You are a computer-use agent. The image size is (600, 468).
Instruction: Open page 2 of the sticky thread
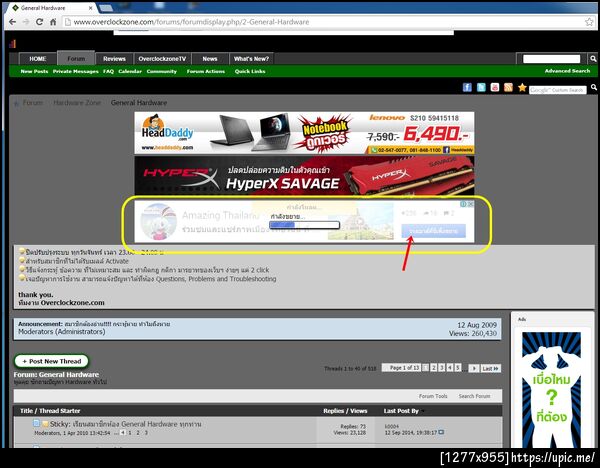(138, 433)
